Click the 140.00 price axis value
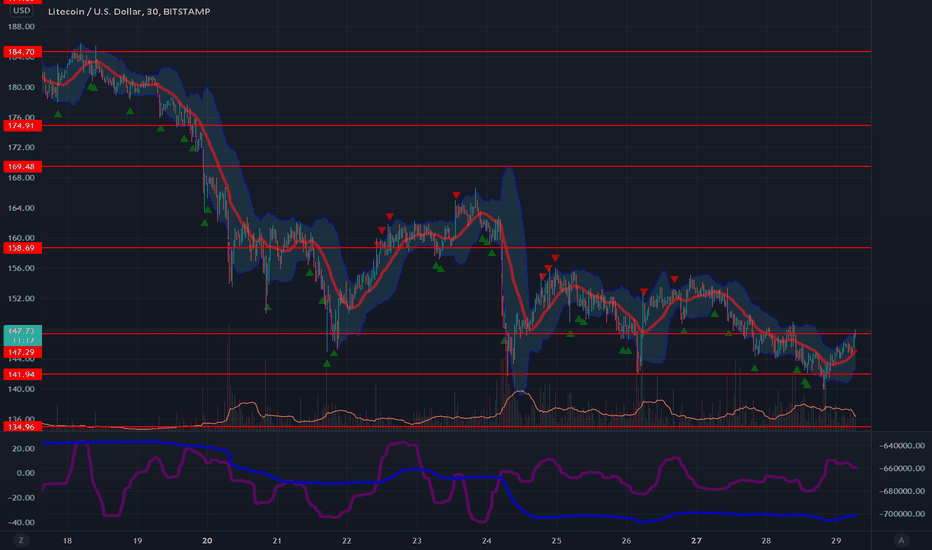Screen dimensions: 932x550 (21, 389)
